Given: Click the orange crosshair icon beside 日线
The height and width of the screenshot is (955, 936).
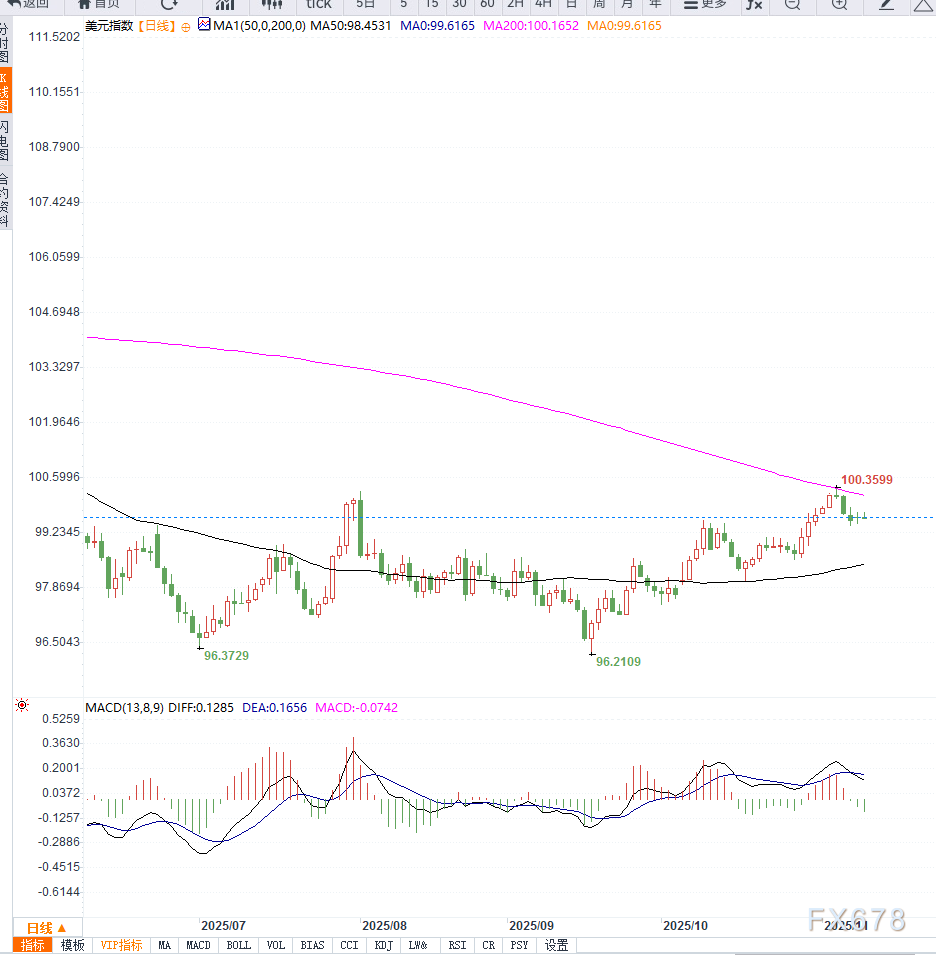Looking at the screenshot, I should (185, 25).
